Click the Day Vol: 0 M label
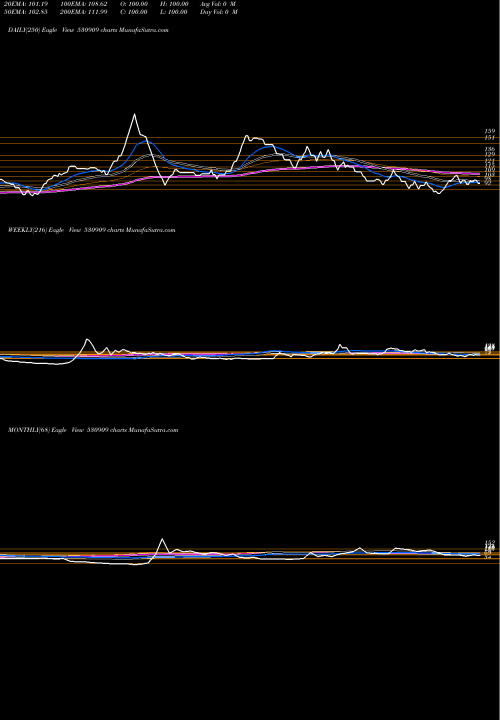 (x=219, y=12)
